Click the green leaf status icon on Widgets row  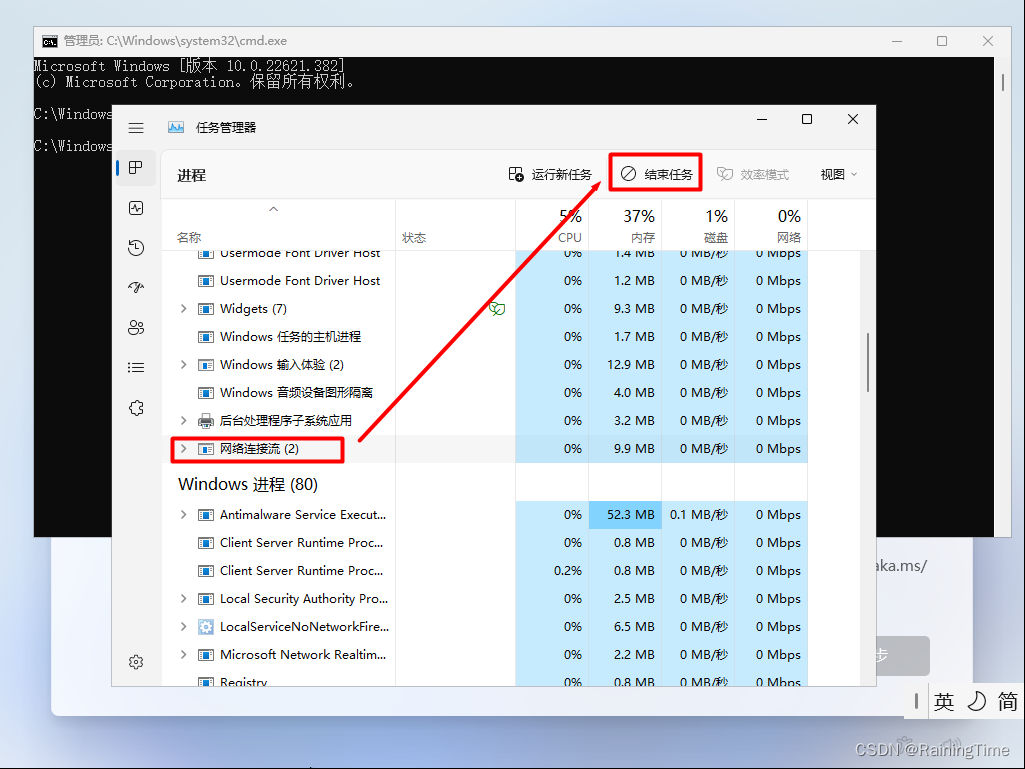click(497, 309)
